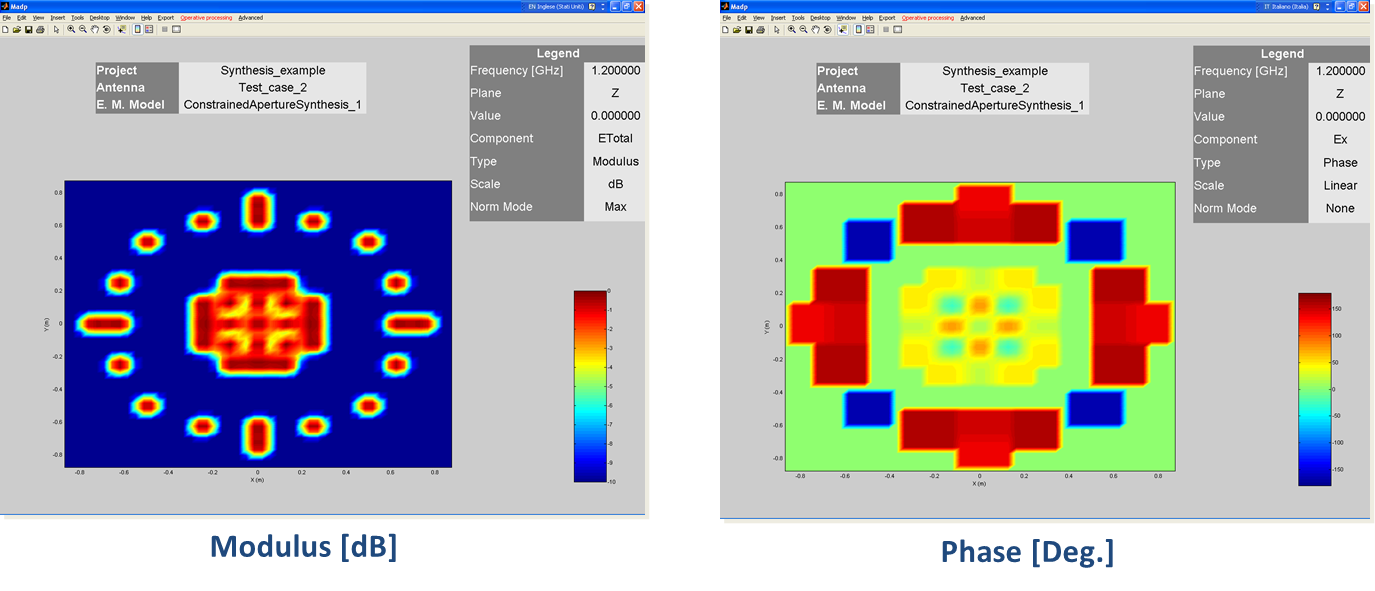Open Export menu in left Modulus window
1375x591 pixels.
165,18
